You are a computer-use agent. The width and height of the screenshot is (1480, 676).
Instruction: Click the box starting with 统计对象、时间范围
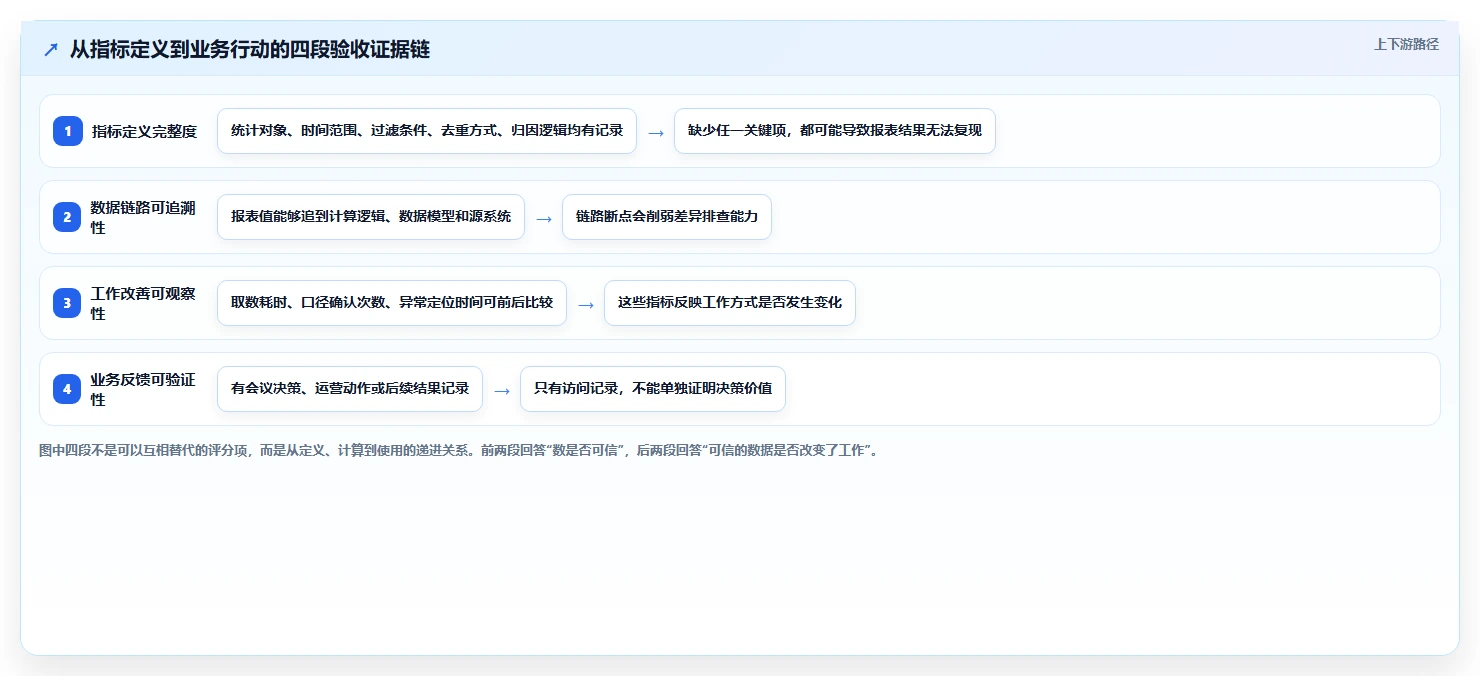coord(427,131)
